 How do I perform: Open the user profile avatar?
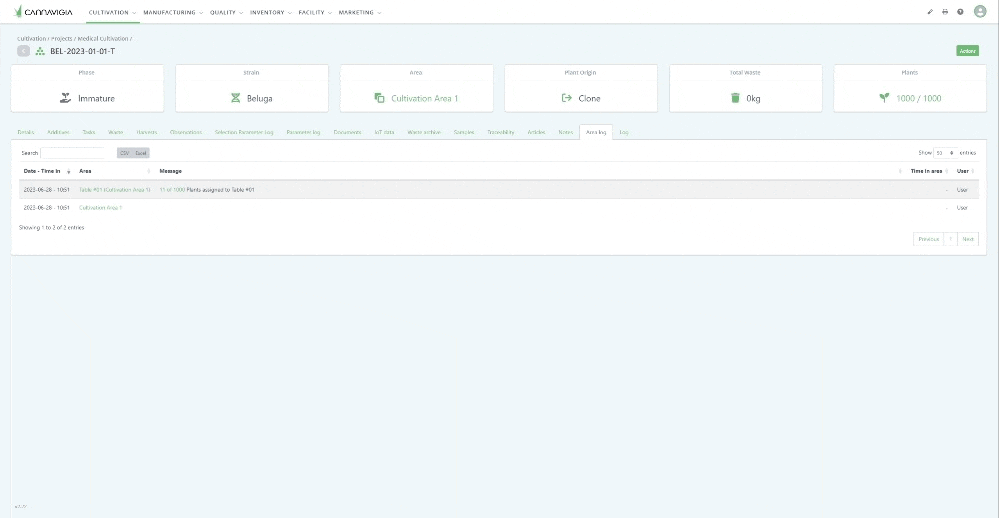pyautogui.click(x=980, y=12)
